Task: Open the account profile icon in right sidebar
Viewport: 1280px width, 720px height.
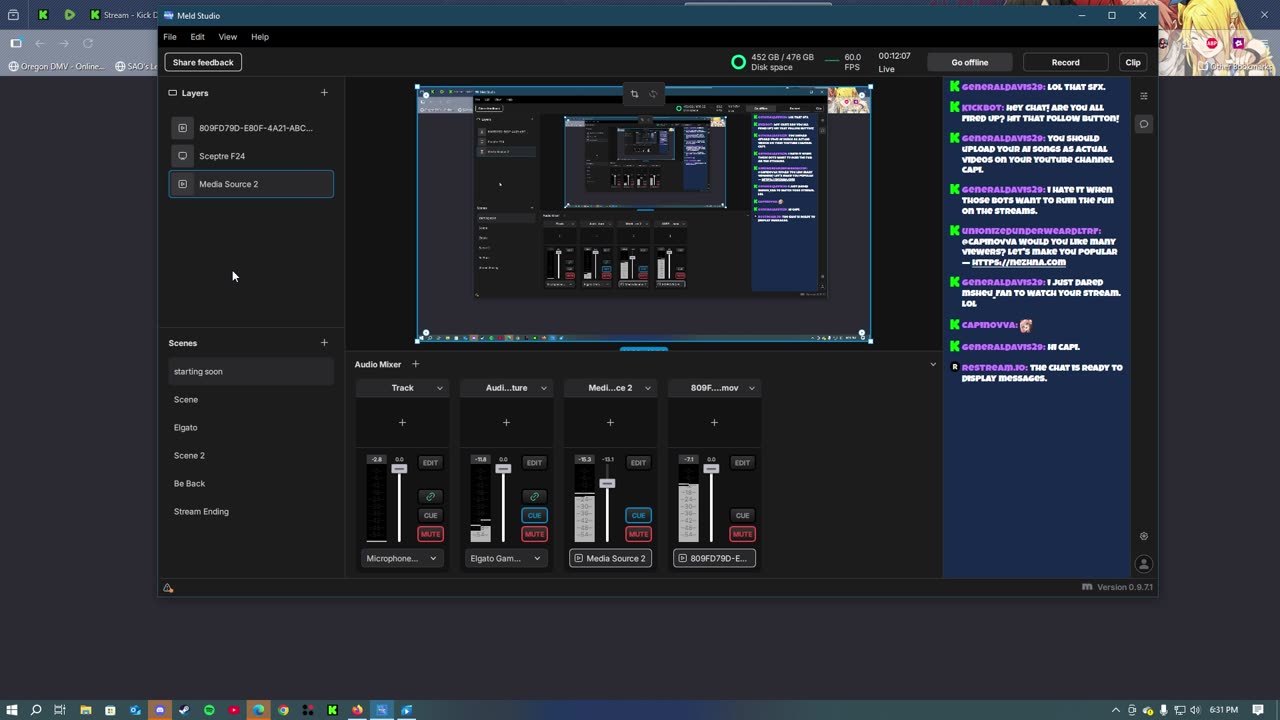Action: click(x=1144, y=564)
